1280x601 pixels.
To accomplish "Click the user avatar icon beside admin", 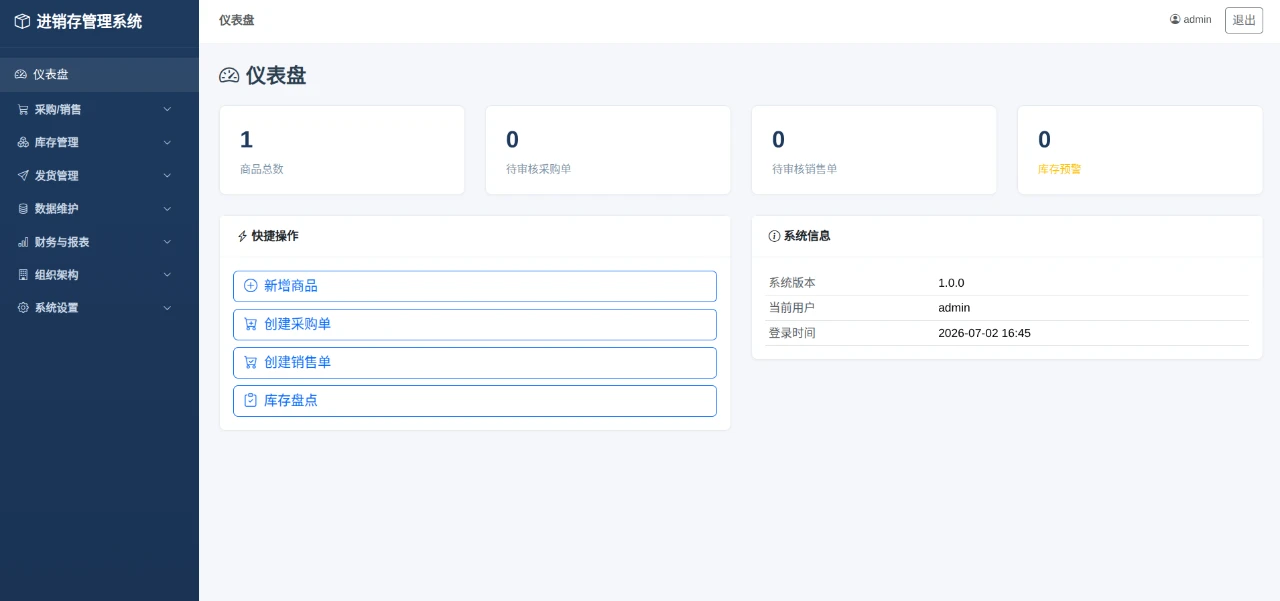I will (x=1175, y=19).
